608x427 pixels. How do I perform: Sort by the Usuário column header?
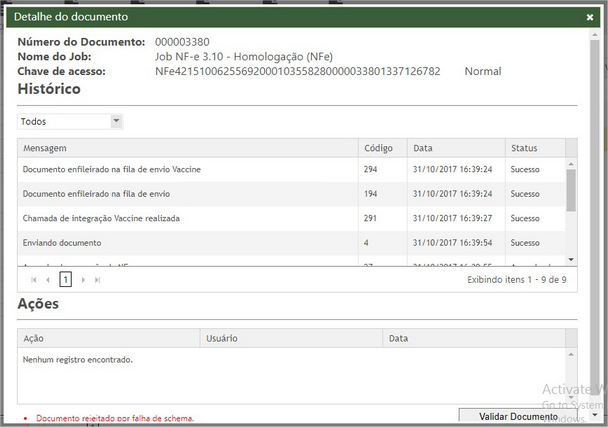[x=291, y=338]
